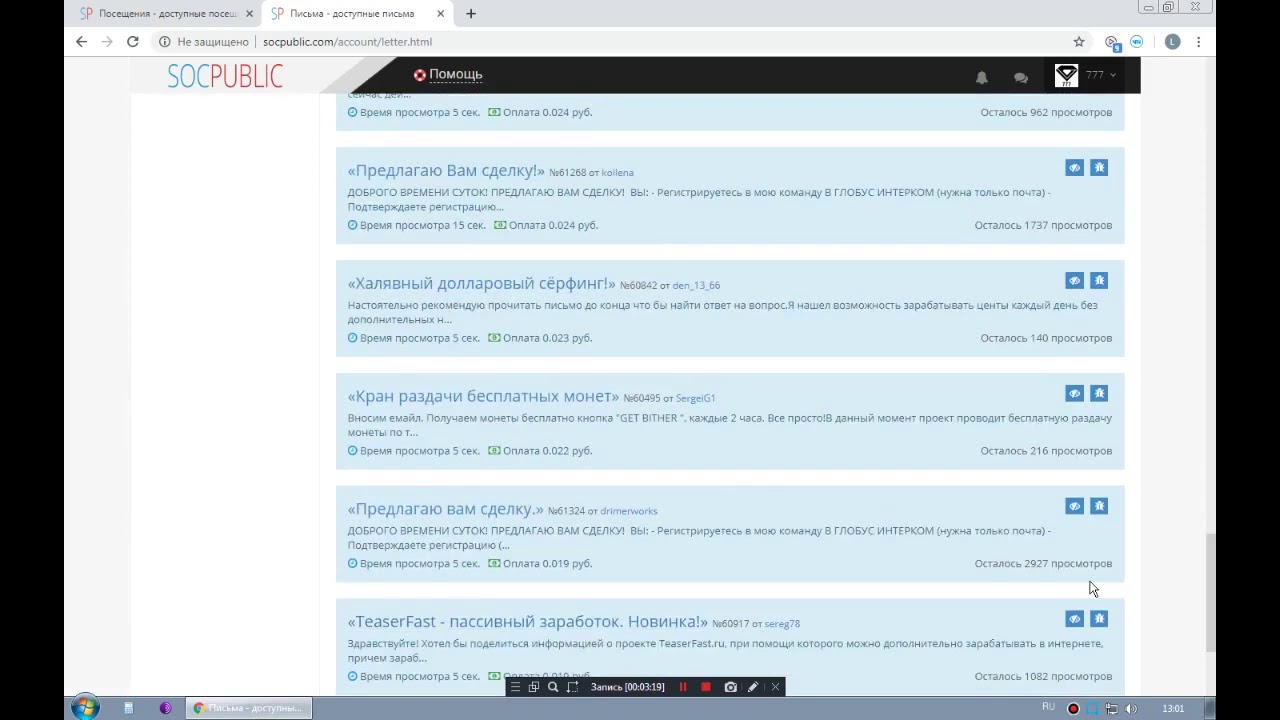Image resolution: width=1280 pixels, height=720 pixels.
Task: Visit author SergeiG1's profile
Action: pyautogui.click(x=695, y=399)
